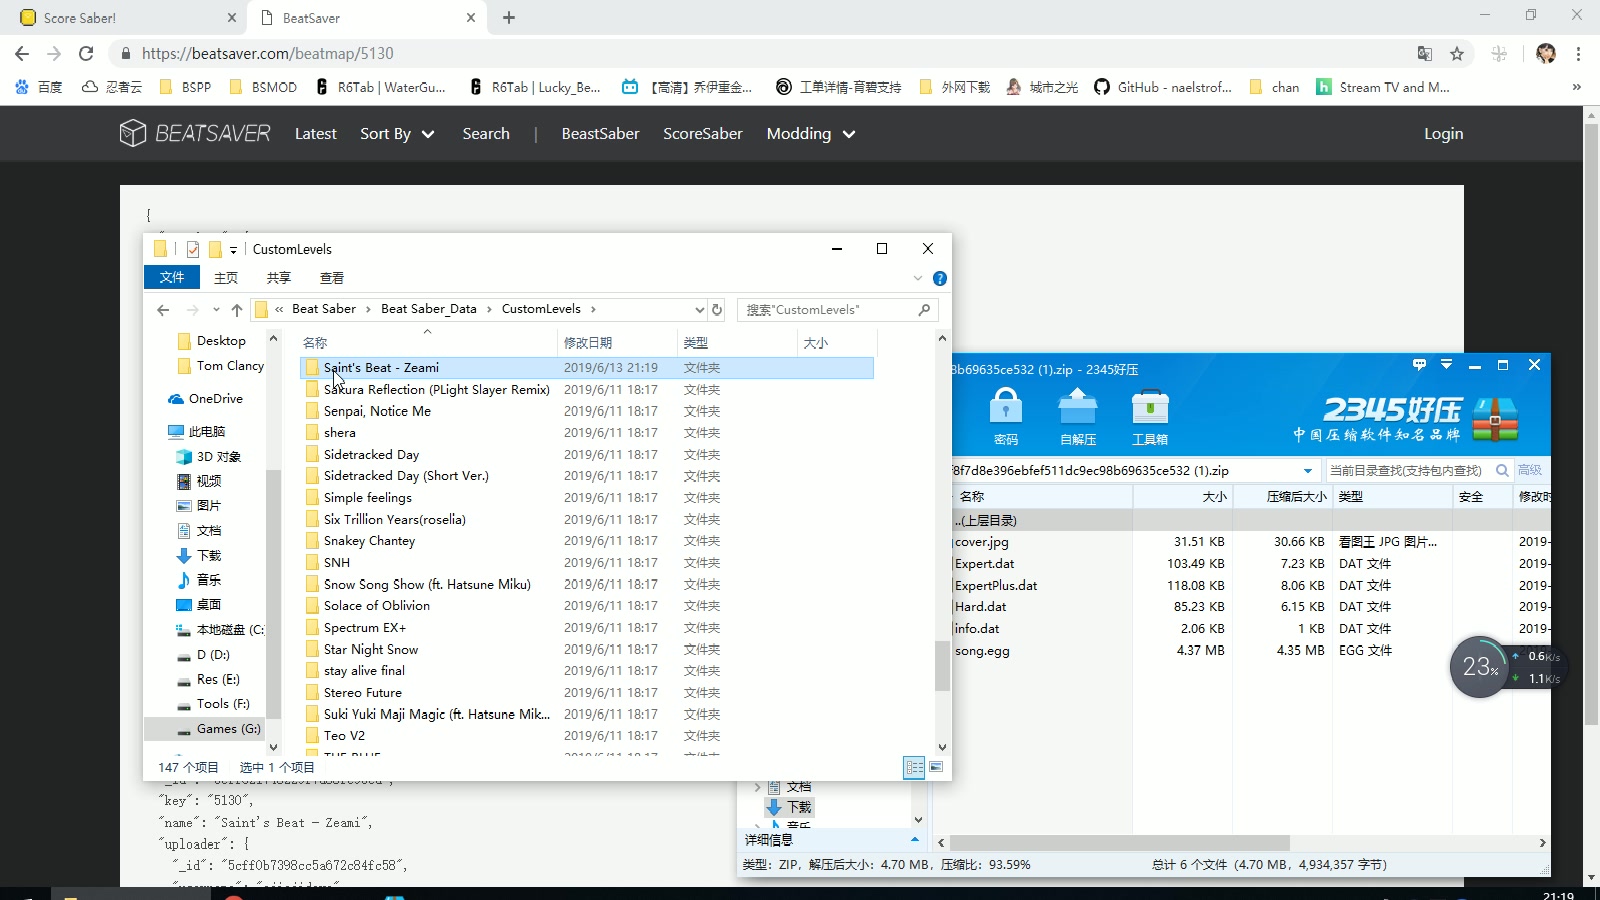
Task: Switch Explorer to details view icon
Action: pyautogui.click(x=914, y=767)
